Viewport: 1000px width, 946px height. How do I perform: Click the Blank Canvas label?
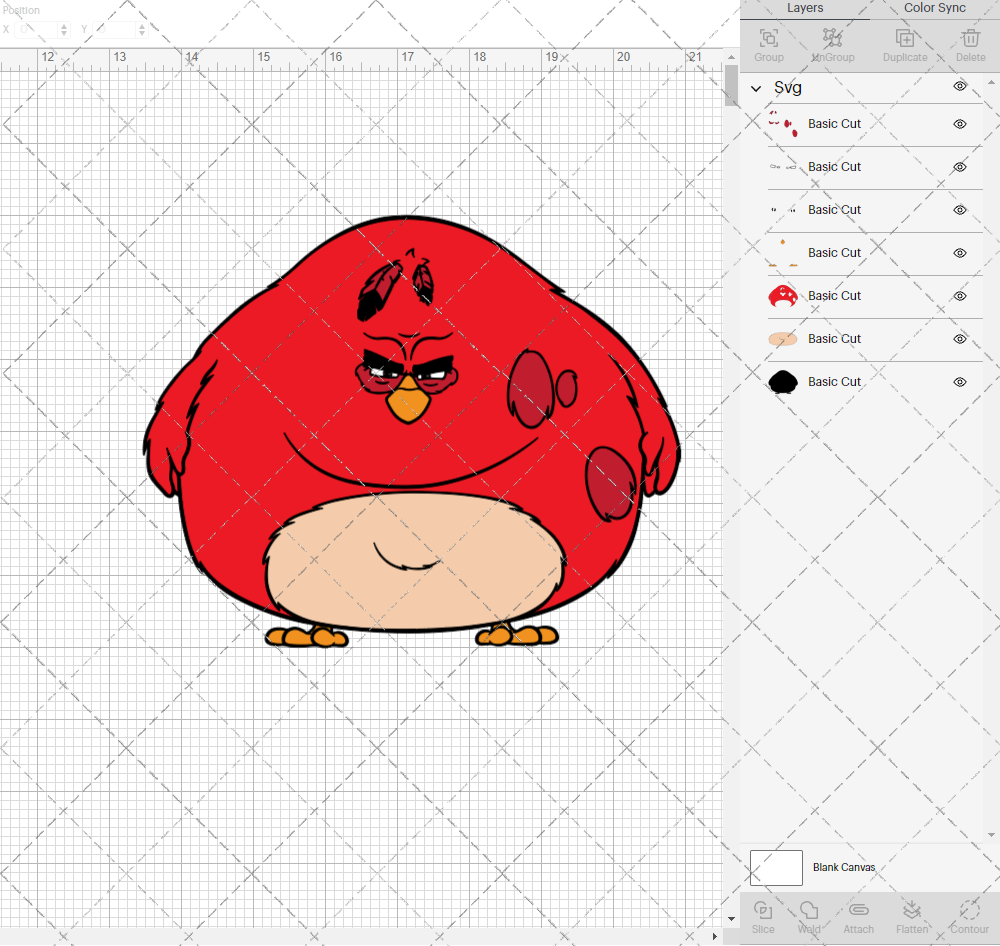844,868
